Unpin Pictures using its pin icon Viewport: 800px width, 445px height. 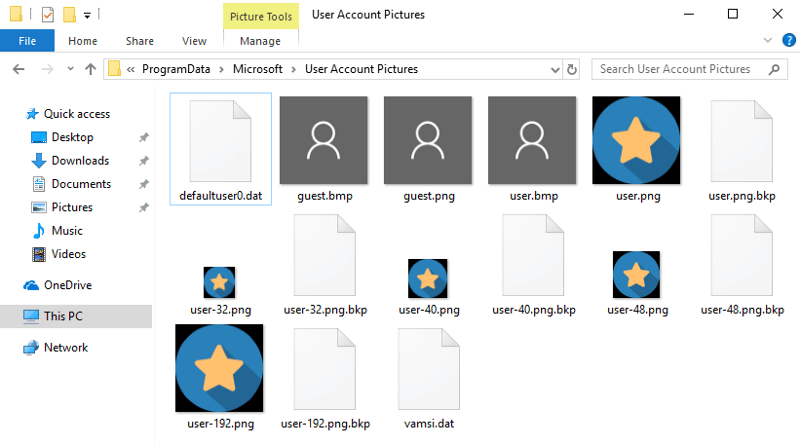[x=144, y=207]
